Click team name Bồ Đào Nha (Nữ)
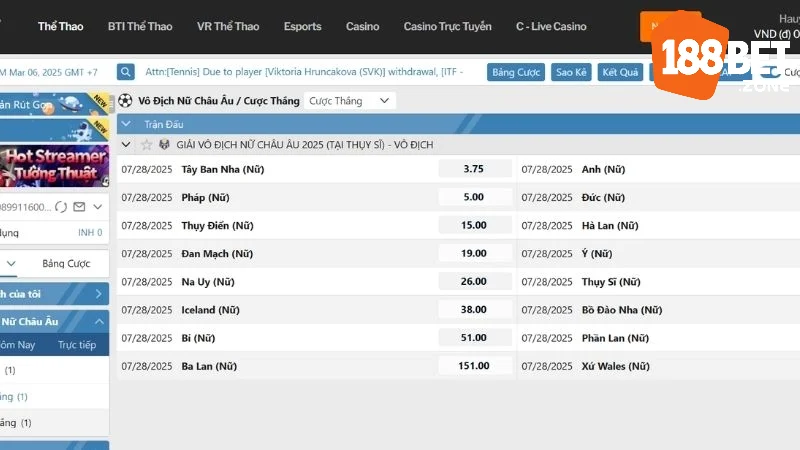This screenshot has height=450, width=800. [622, 310]
